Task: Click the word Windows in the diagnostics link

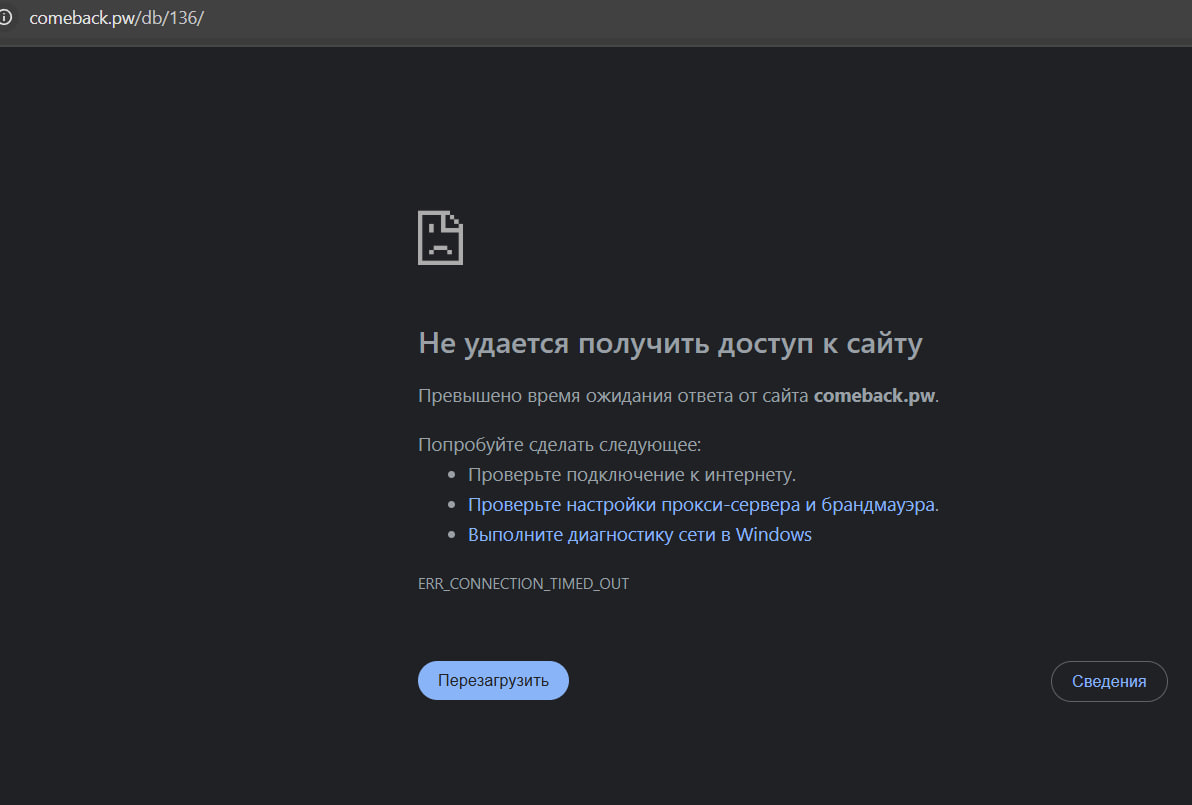Action: [x=773, y=535]
